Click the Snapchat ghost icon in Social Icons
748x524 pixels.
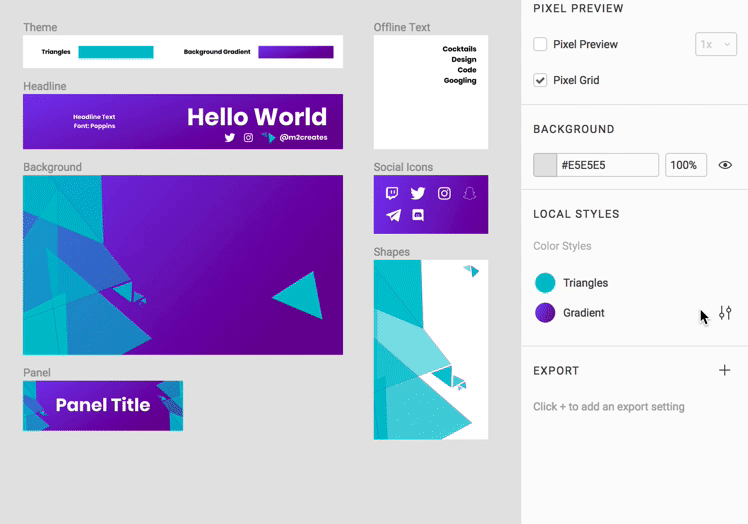(x=470, y=194)
